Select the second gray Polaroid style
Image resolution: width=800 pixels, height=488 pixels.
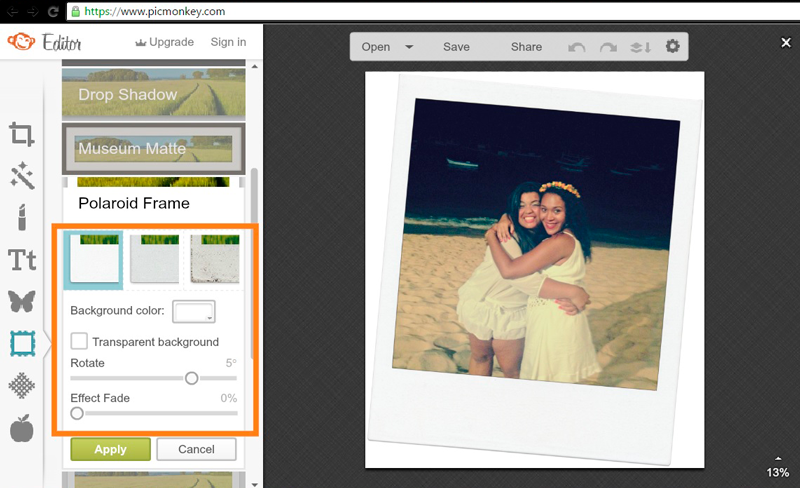155,259
